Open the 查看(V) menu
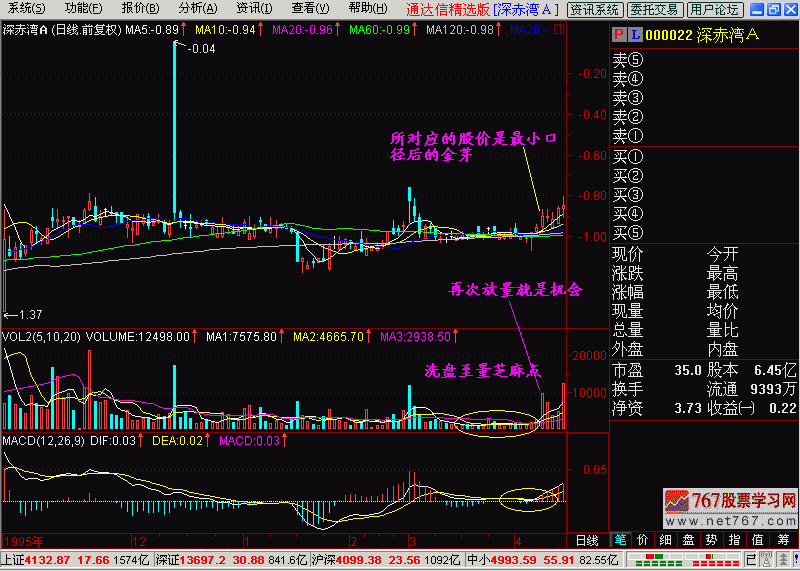Screen dimensions: 800x571 [309, 9]
